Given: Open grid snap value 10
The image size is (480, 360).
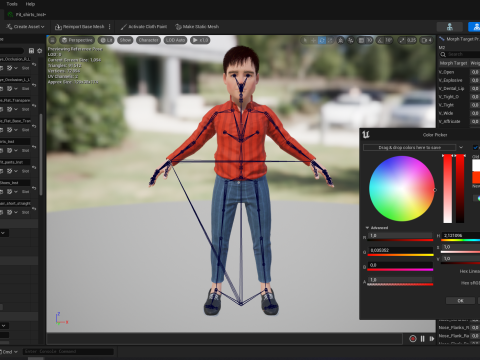Looking at the screenshot, I should [369, 40].
